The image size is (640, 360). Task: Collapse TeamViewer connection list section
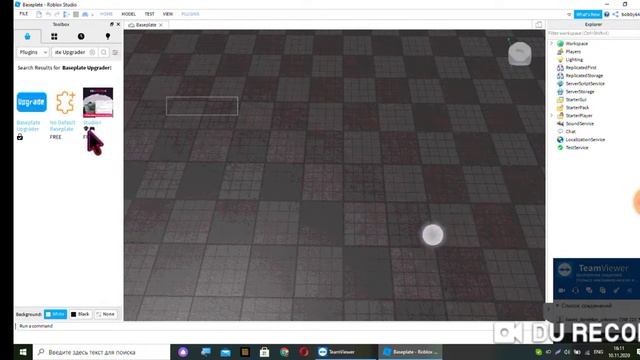pos(557,305)
